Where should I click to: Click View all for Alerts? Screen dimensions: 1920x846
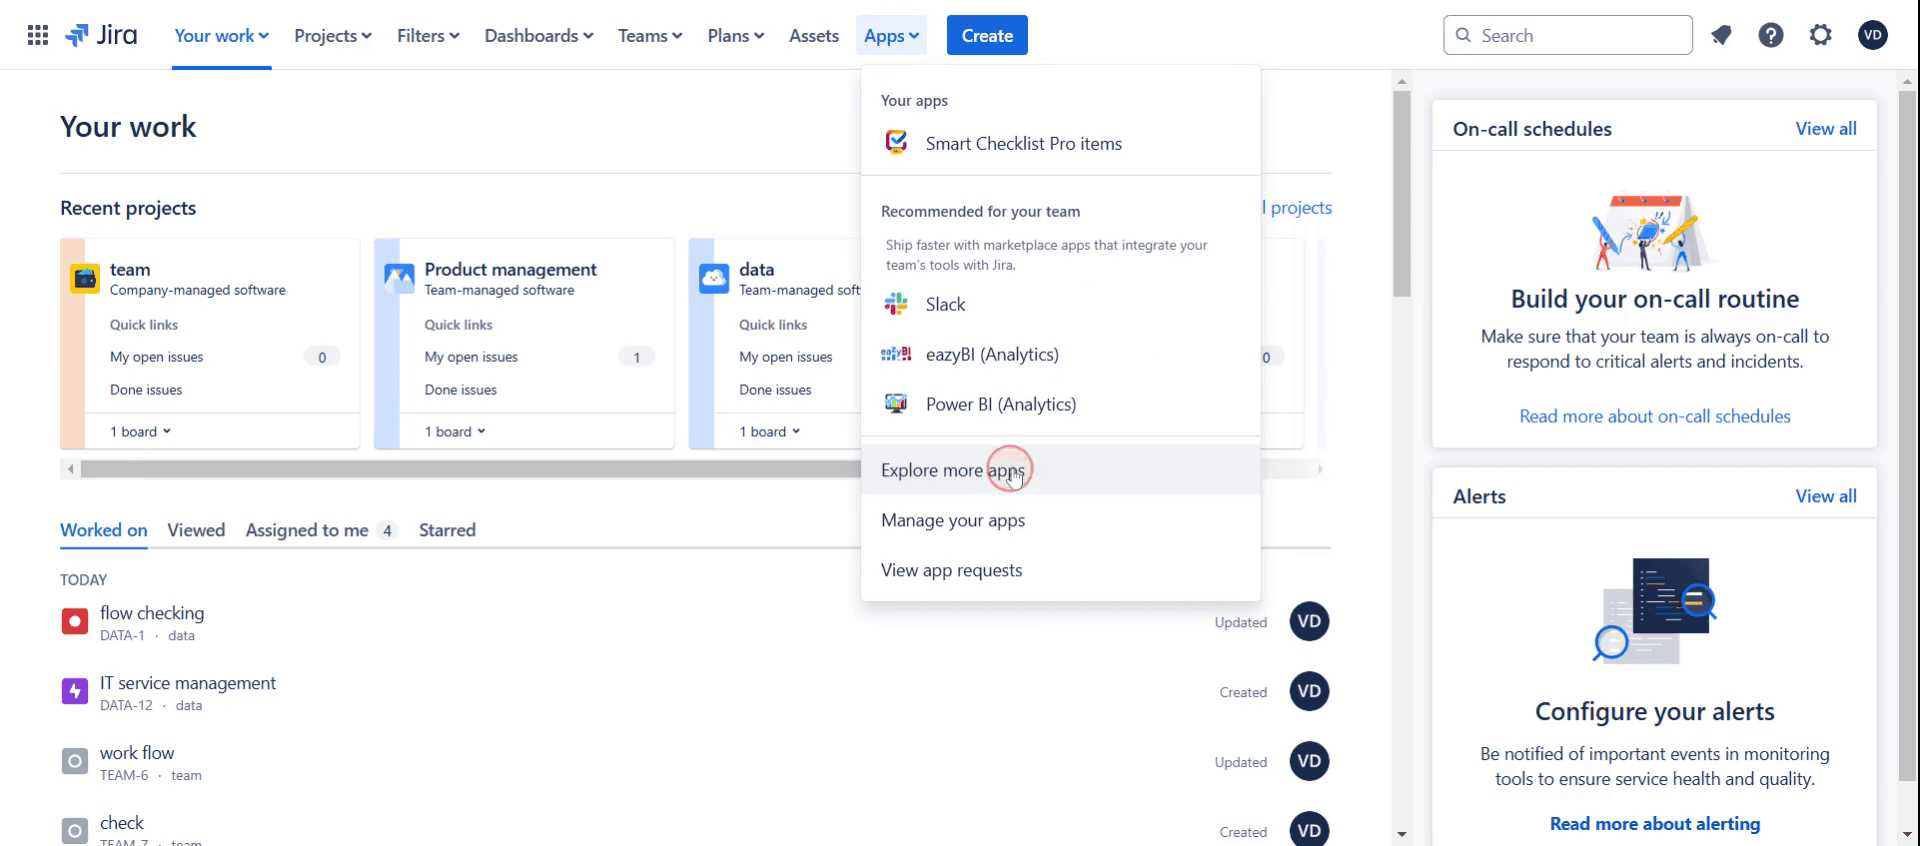[1825, 496]
